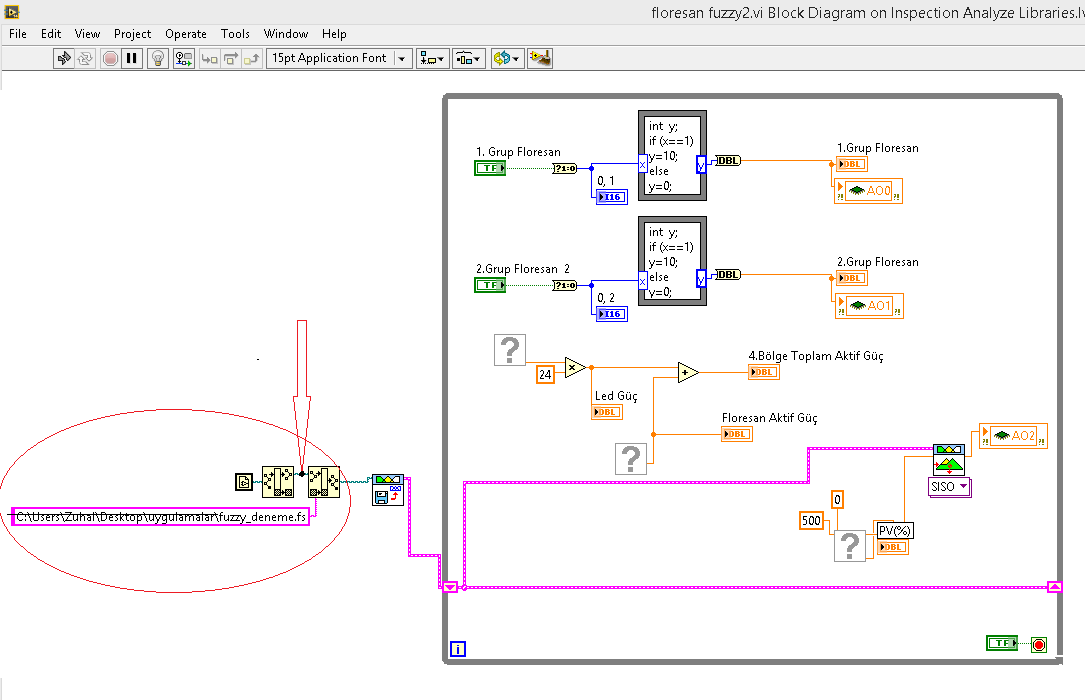The height and width of the screenshot is (700, 1085).
Task: Select the numeric constant 0
Action: click(x=837, y=499)
